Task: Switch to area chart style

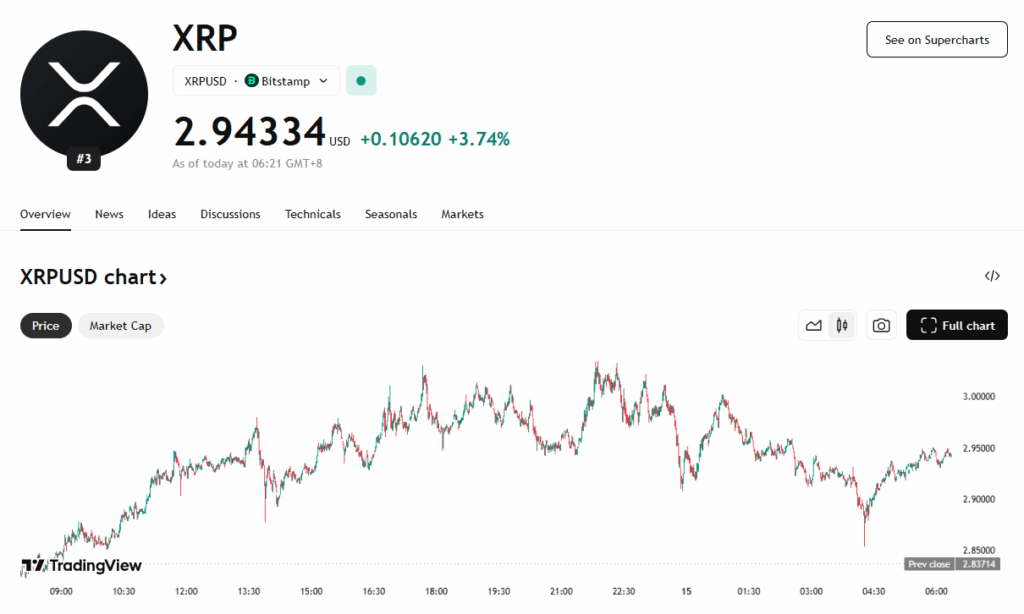Action: click(x=814, y=325)
